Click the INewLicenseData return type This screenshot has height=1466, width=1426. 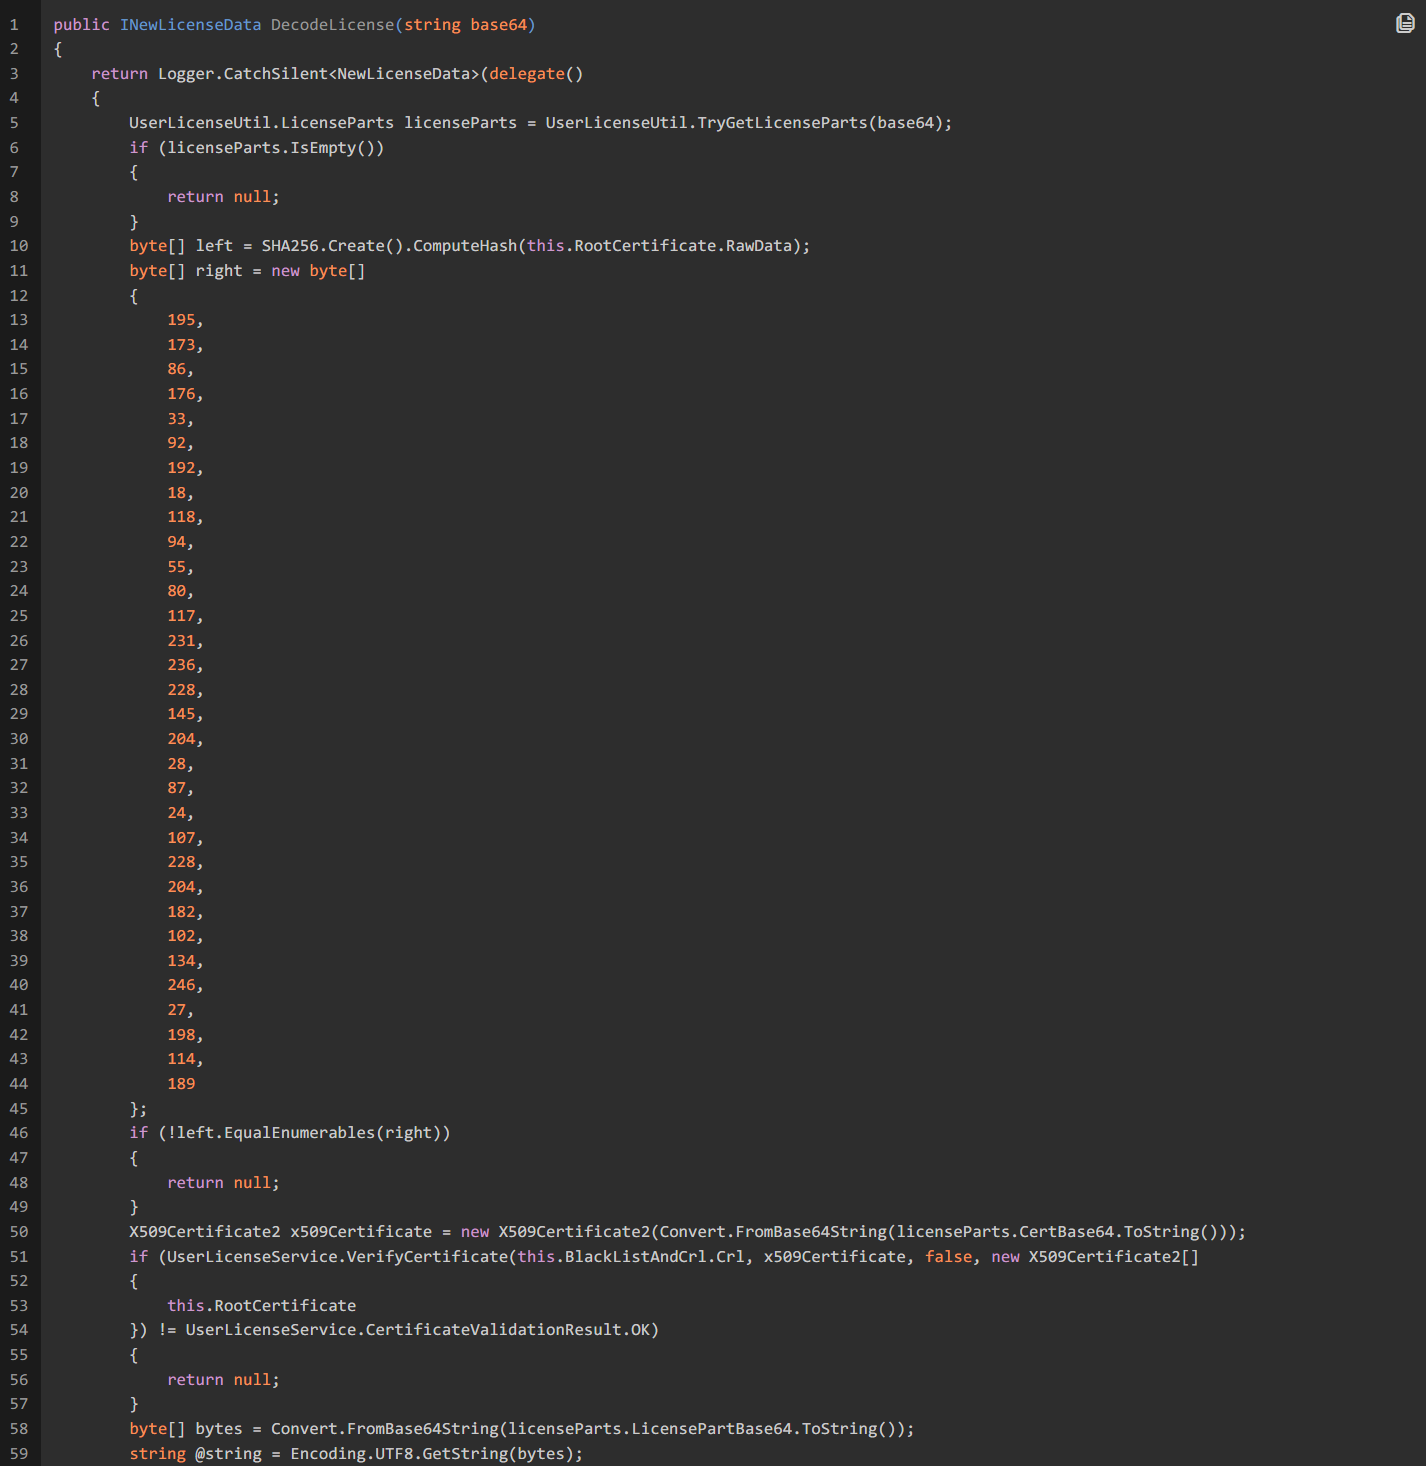click(190, 24)
